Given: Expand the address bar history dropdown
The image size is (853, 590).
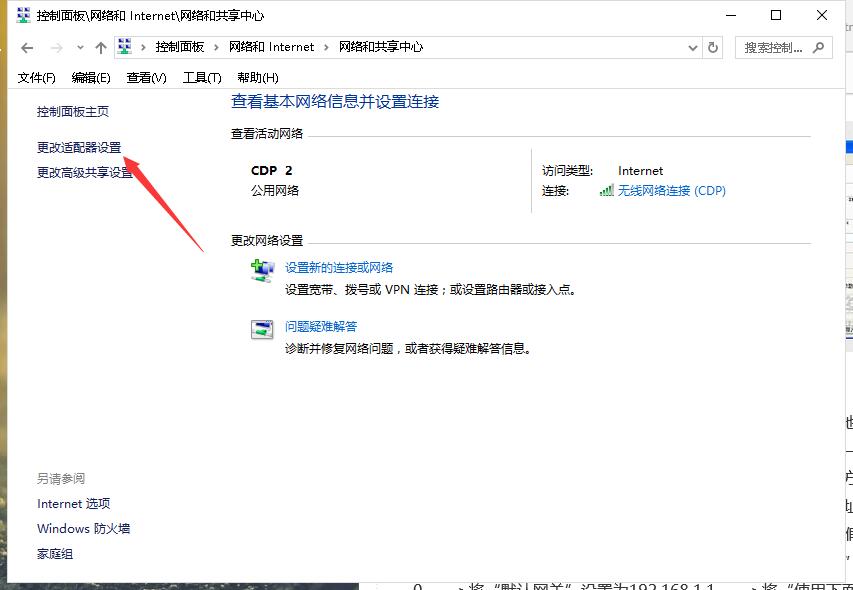Looking at the screenshot, I should coord(693,47).
